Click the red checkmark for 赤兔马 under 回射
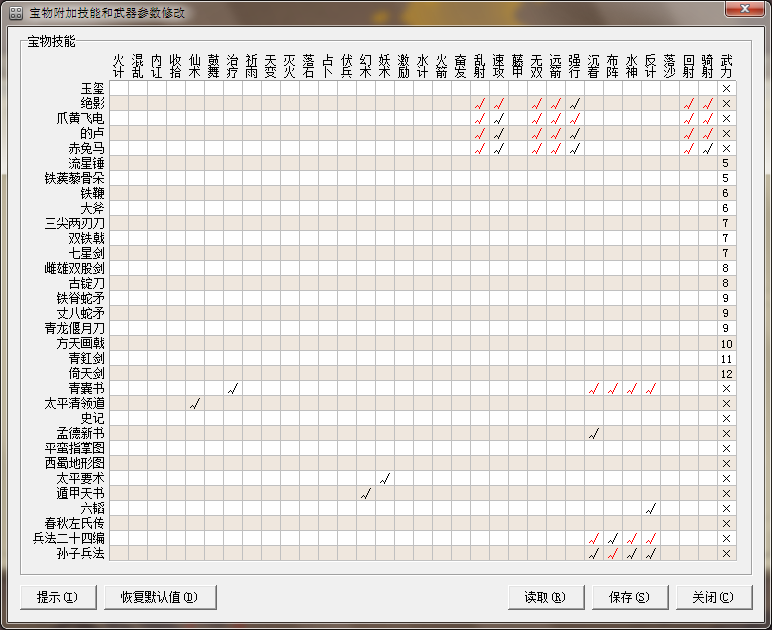Image resolution: width=772 pixels, height=630 pixels. click(x=689, y=148)
